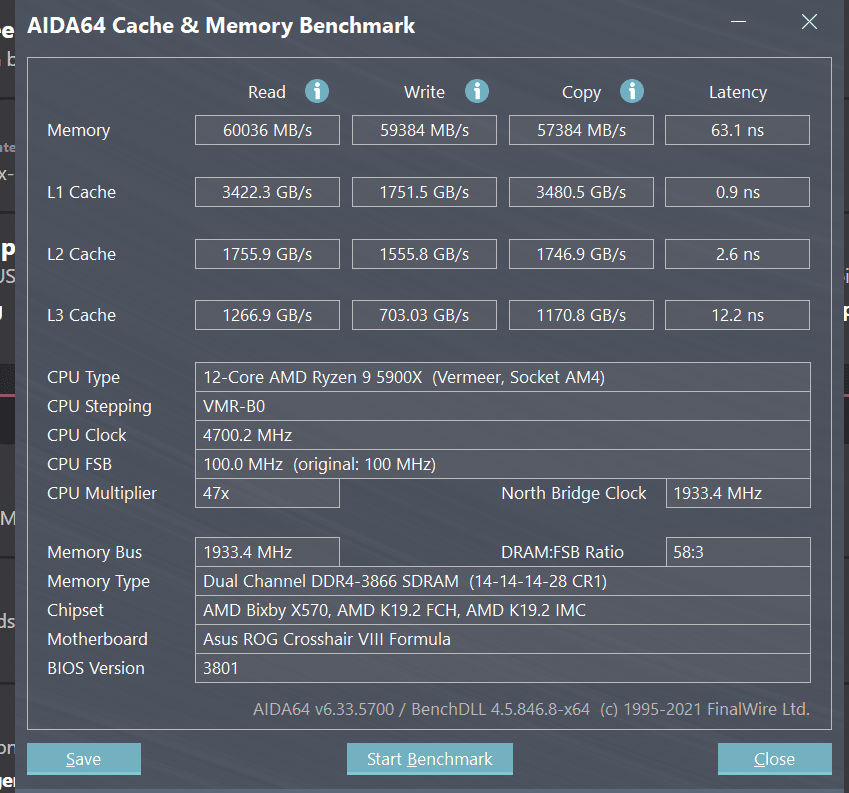Image resolution: width=849 pixels, height=793 pixels.
Task: Select L2 Cache read 1755.9 GB/s
Action: pyautogui.click(x=267, y=254)
